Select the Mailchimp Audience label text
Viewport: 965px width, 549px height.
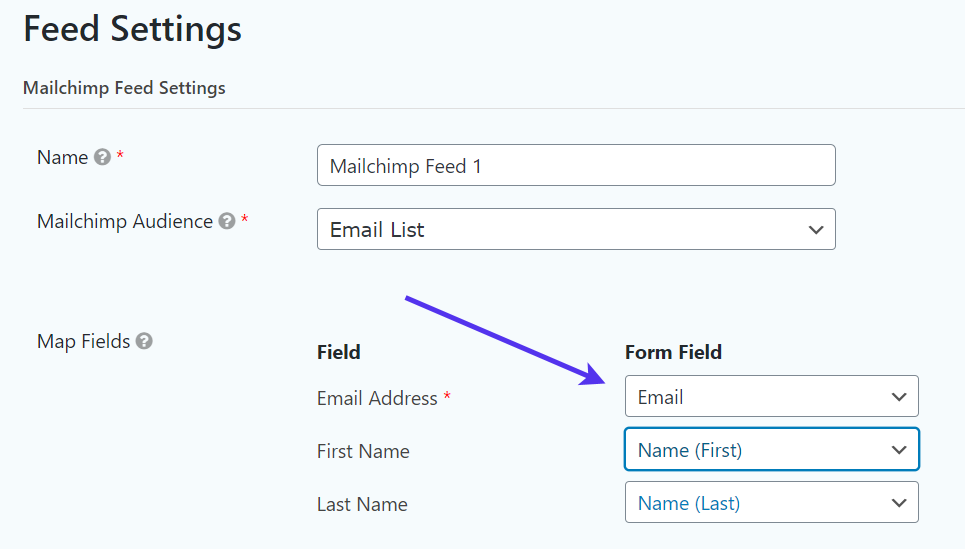point(124,221)
